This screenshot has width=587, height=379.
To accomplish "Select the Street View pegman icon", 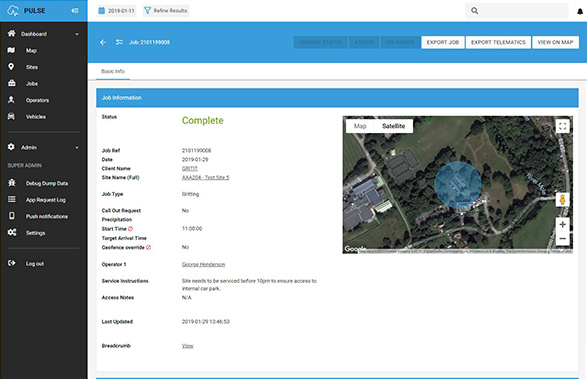I will (562, 199).
